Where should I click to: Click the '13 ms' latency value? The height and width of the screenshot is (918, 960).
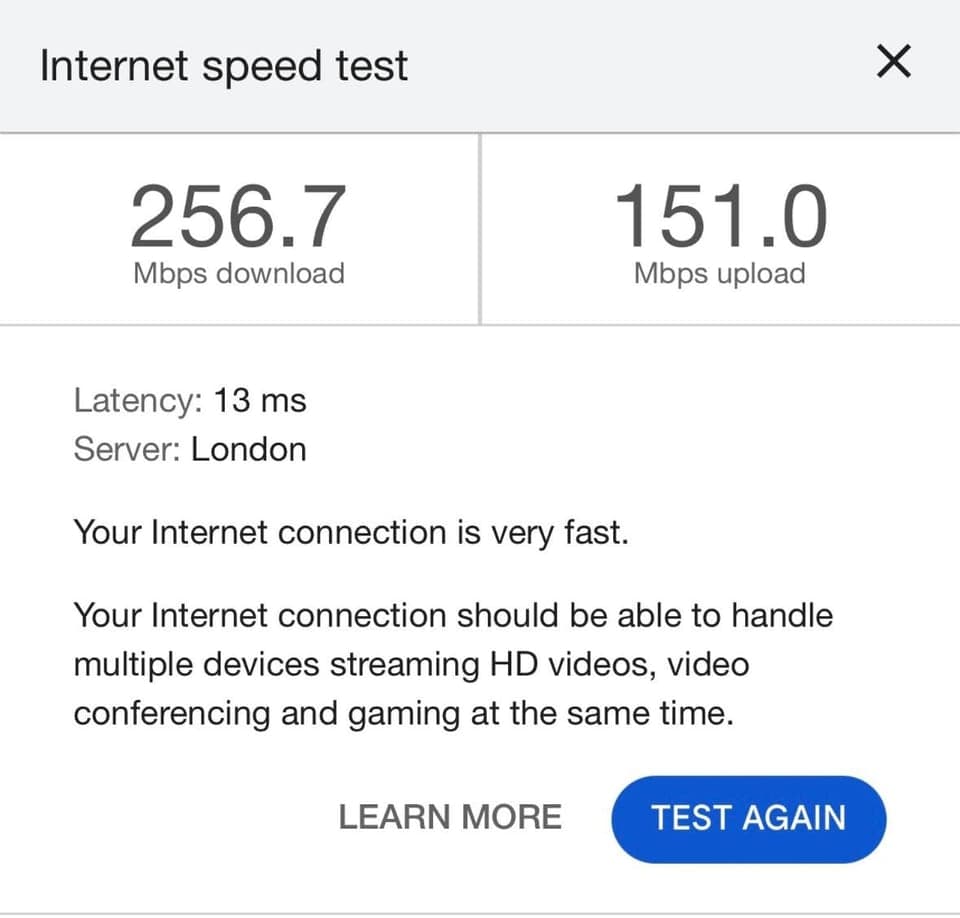(260, 401)
